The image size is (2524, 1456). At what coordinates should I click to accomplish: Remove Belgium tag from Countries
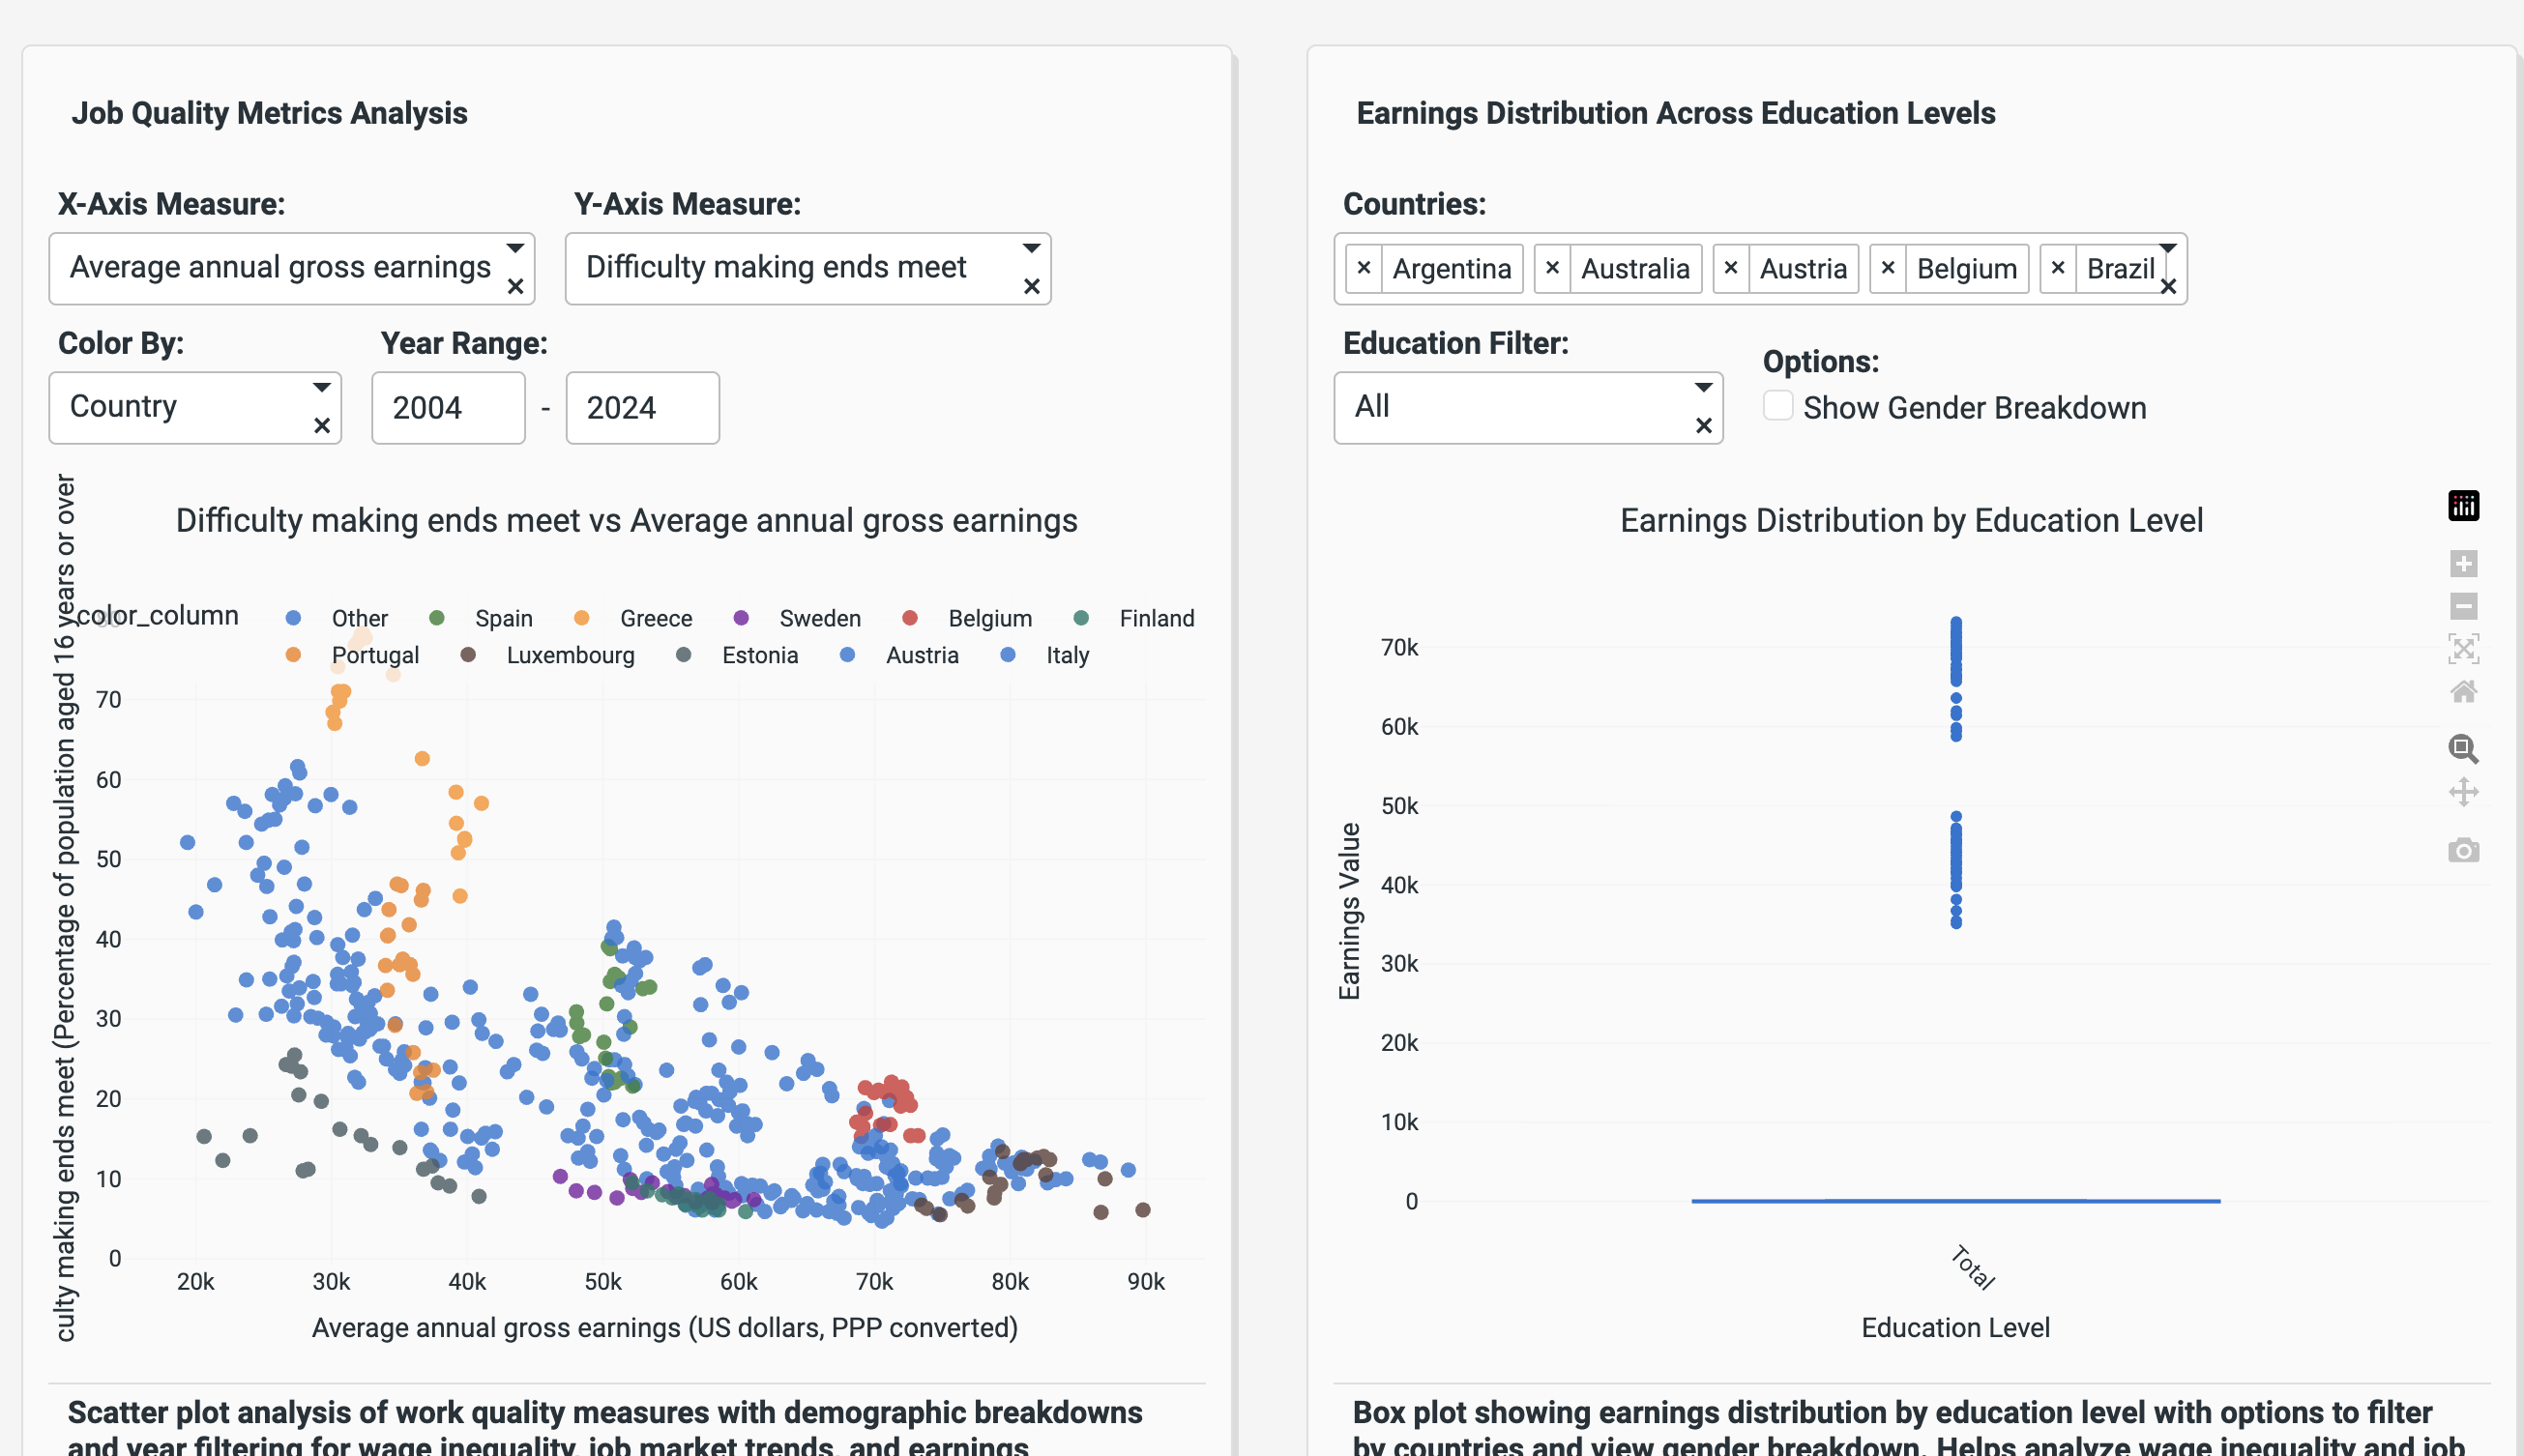click(1887, 268)
